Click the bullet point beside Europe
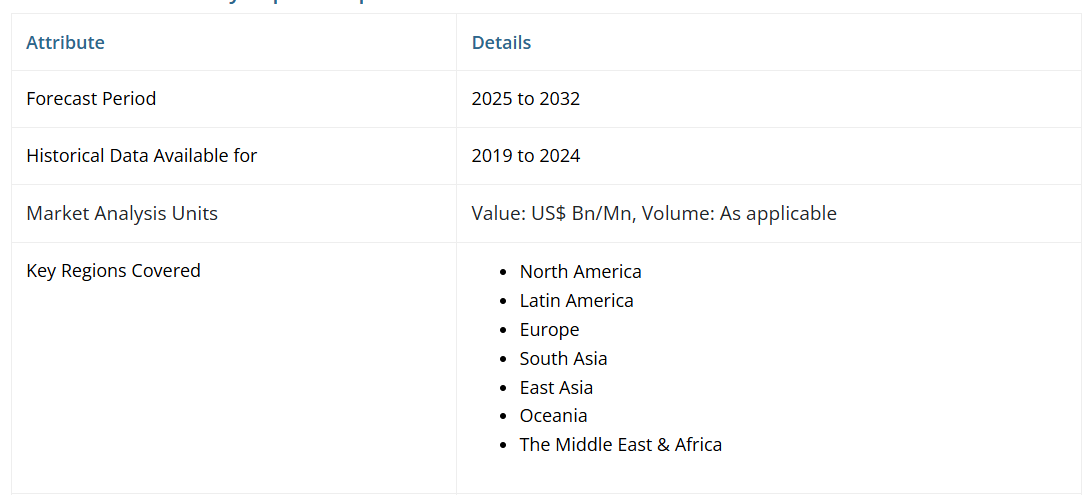 505,331
